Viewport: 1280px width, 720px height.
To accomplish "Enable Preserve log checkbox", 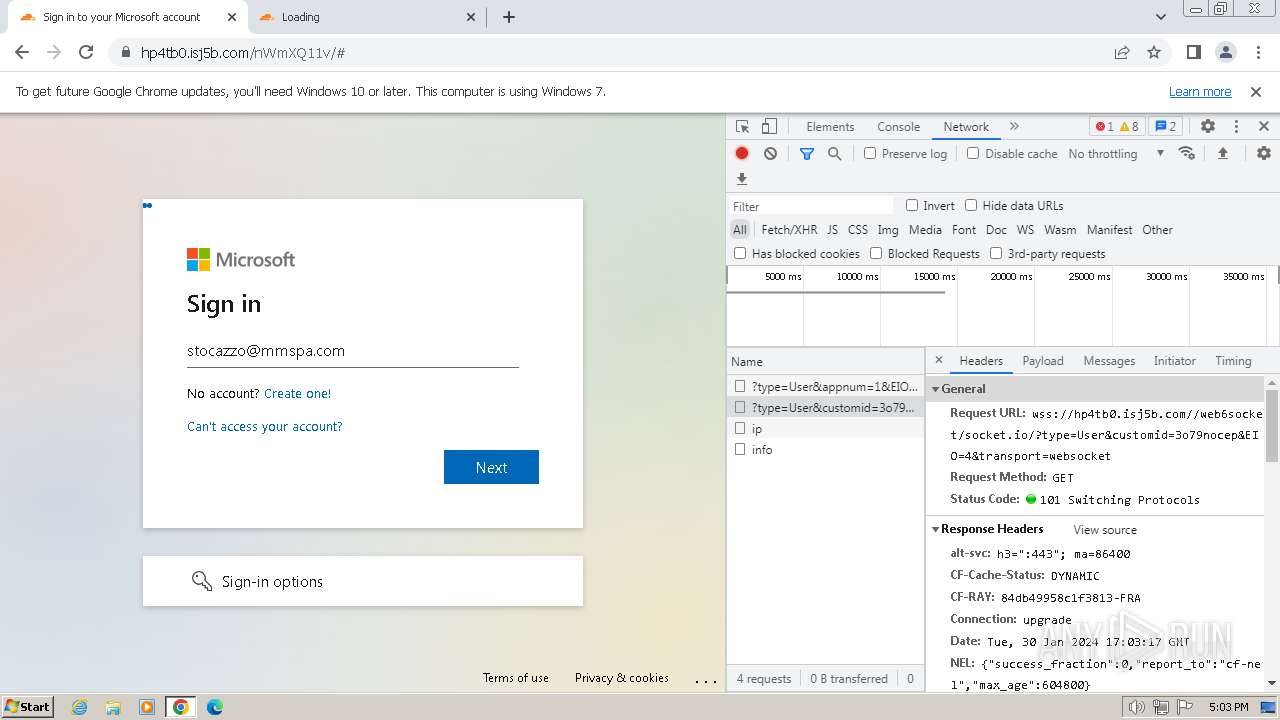I will coord(870,153).
